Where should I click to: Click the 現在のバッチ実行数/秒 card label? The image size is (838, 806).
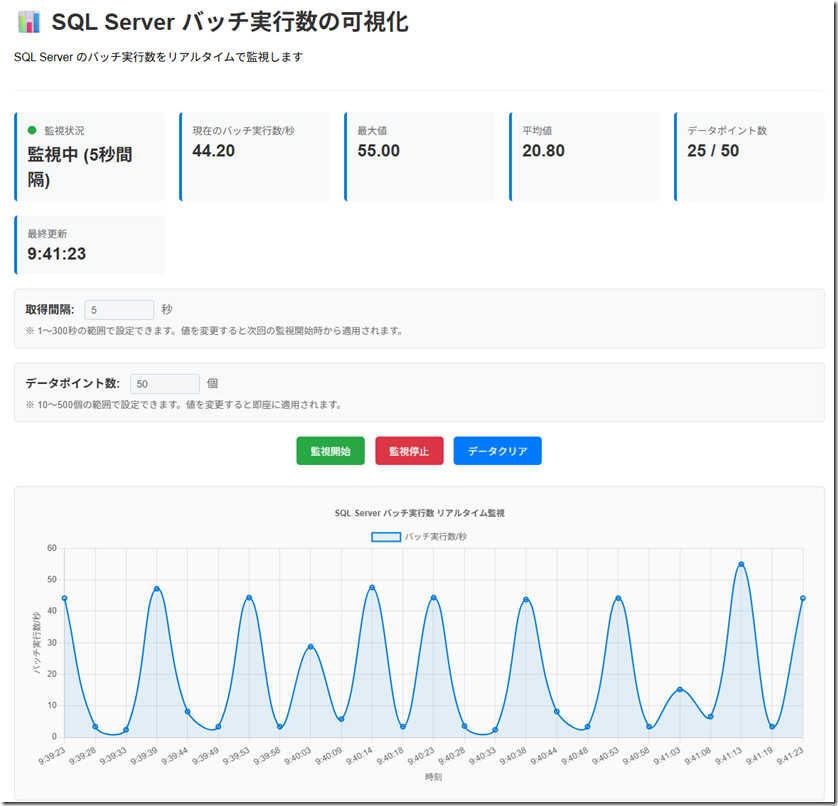[243, 130]
